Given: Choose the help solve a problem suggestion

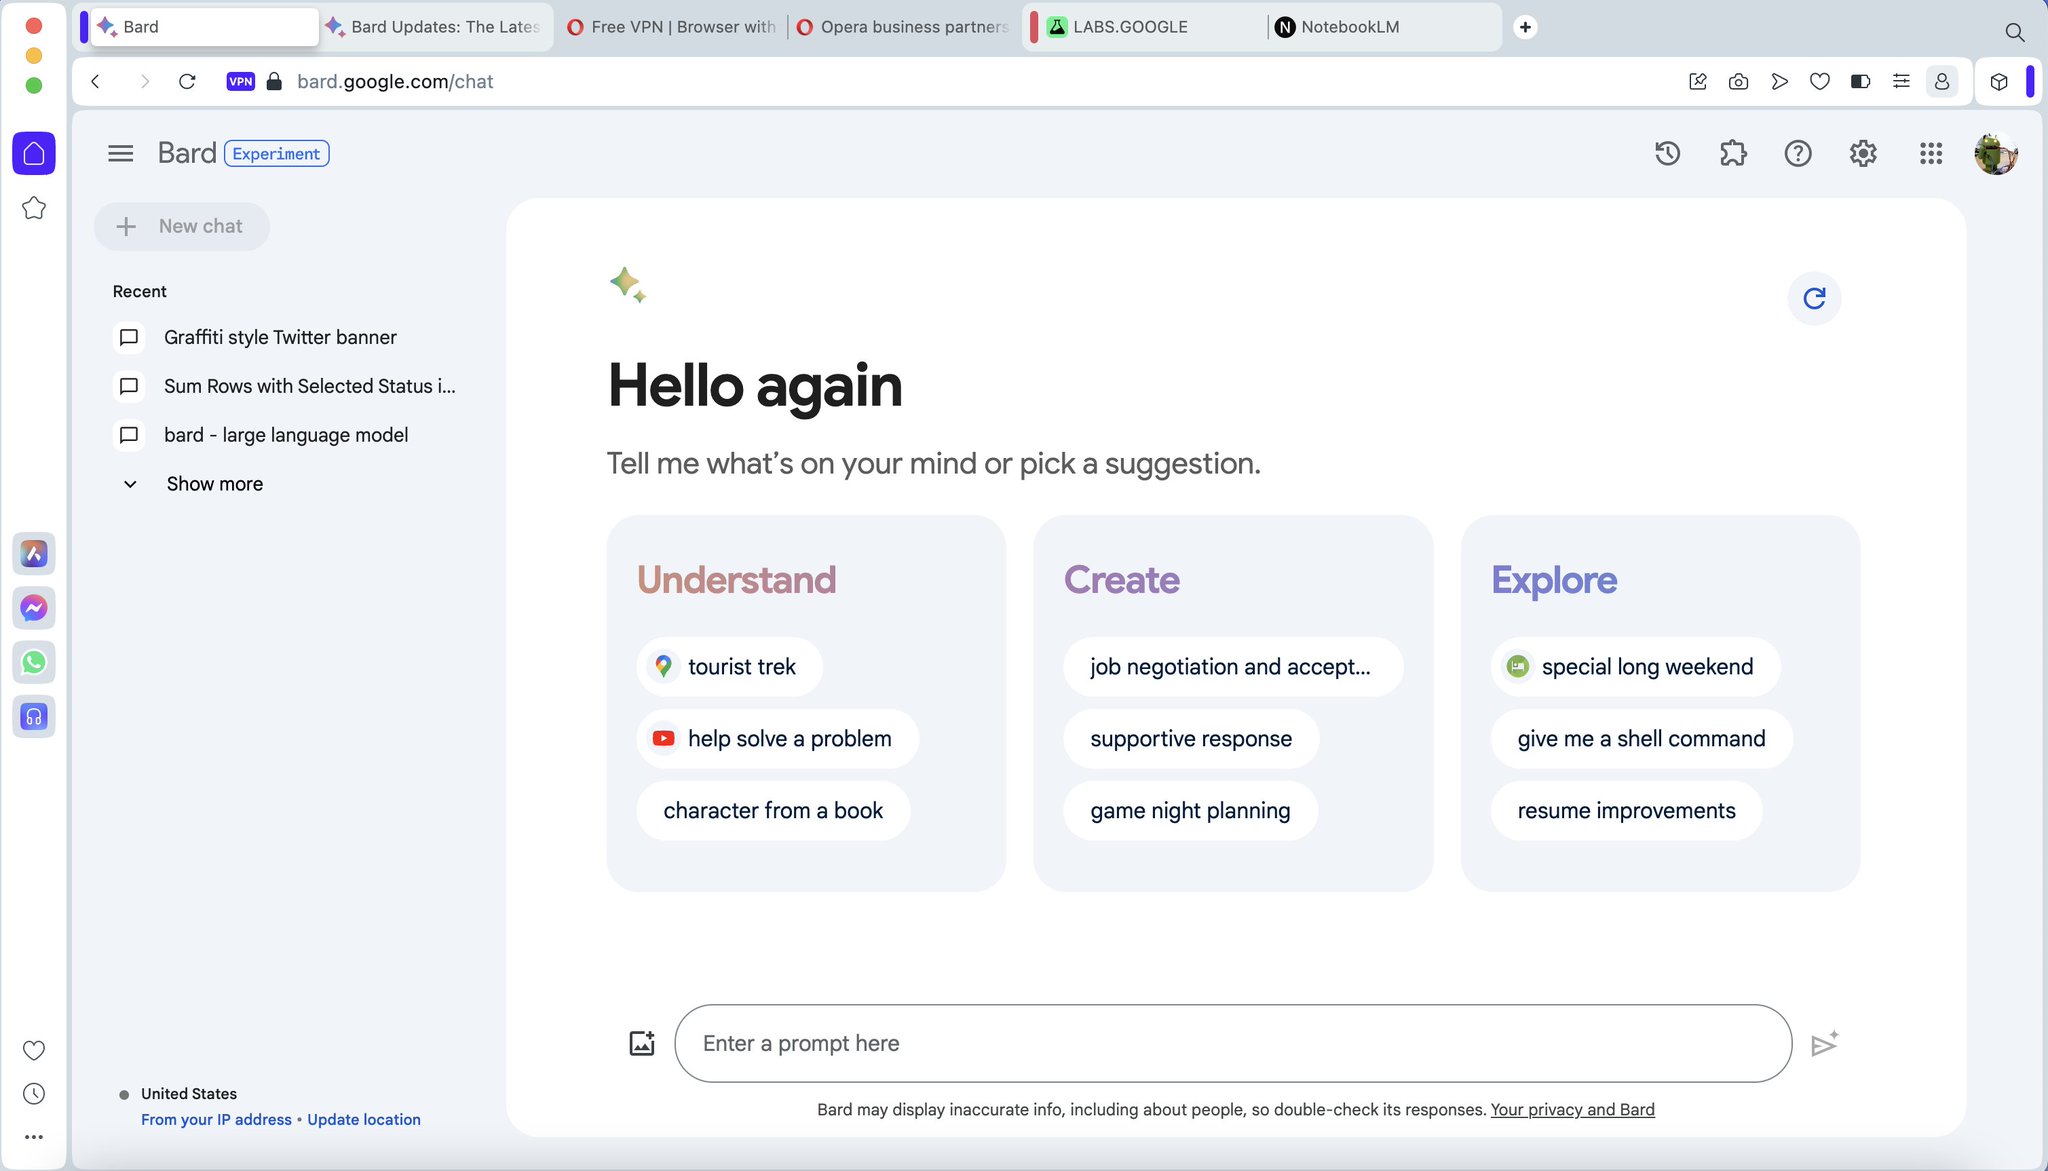Looking at the screenshot, I should (x=777, y=739).
